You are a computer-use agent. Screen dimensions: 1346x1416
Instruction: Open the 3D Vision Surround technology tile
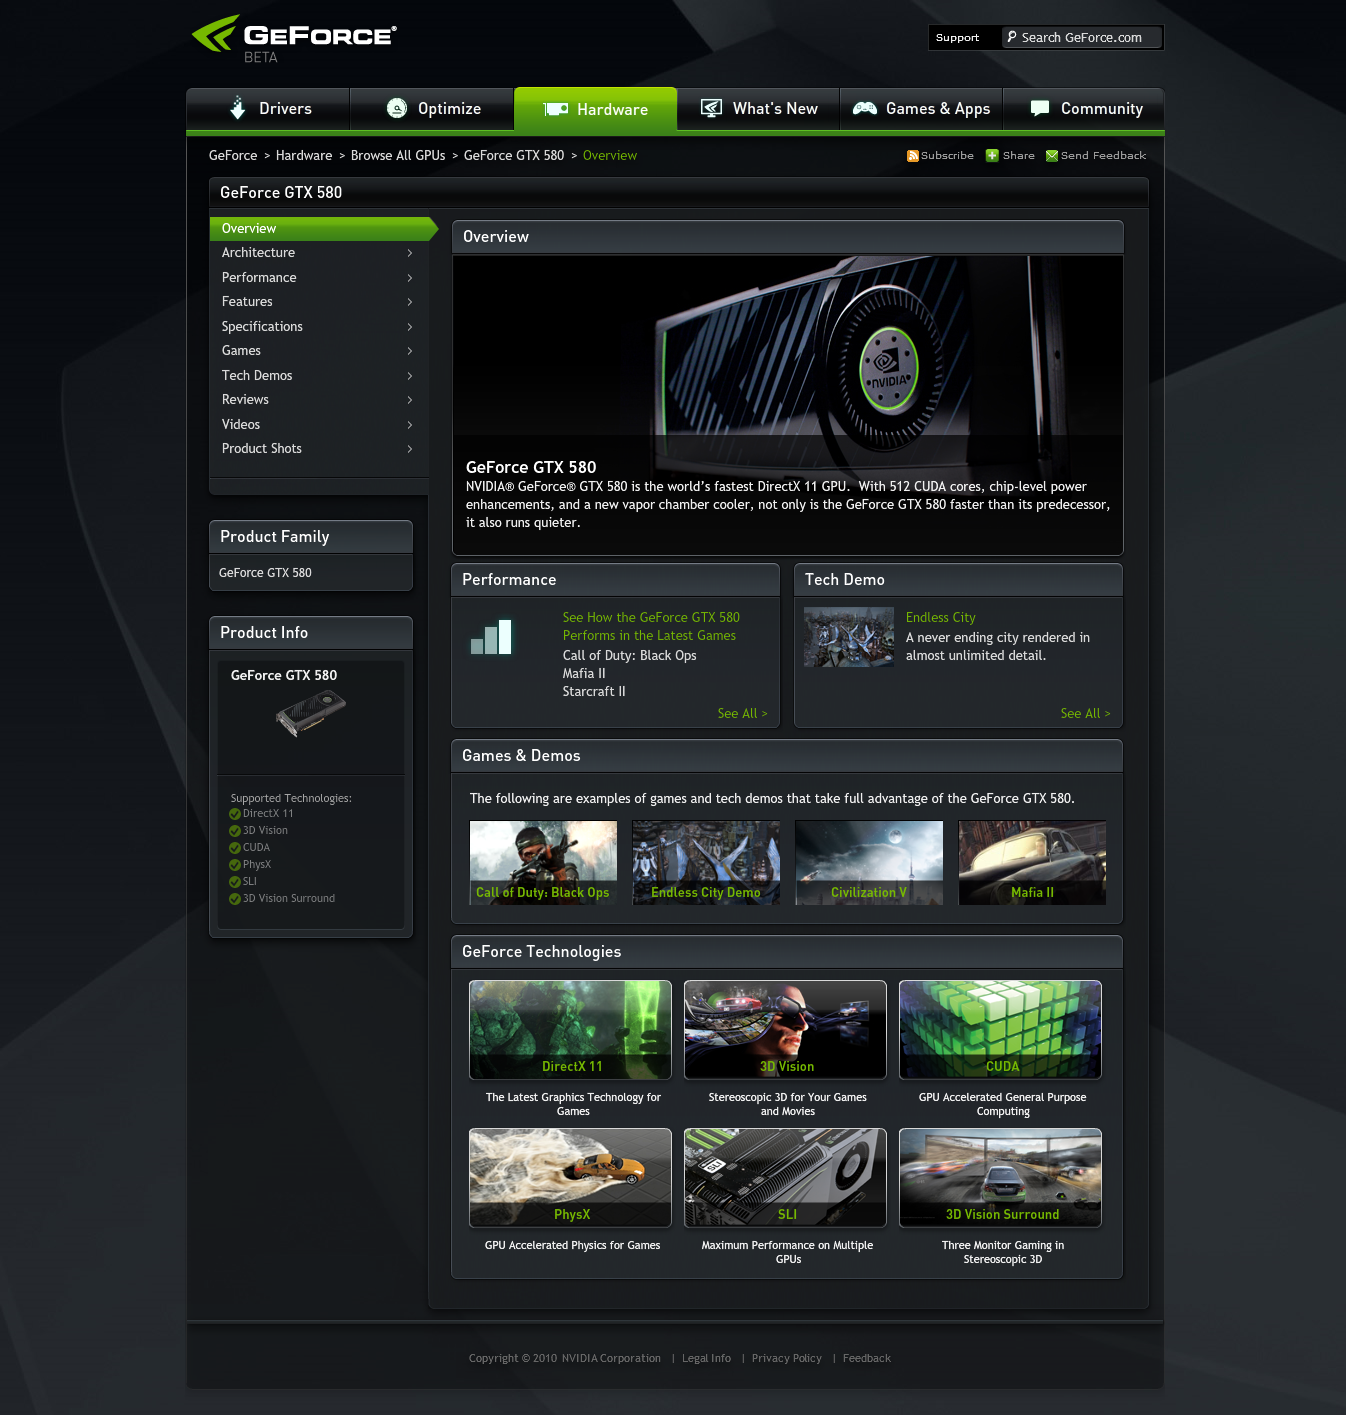pyautogui.click(x=1000, y=1178)
